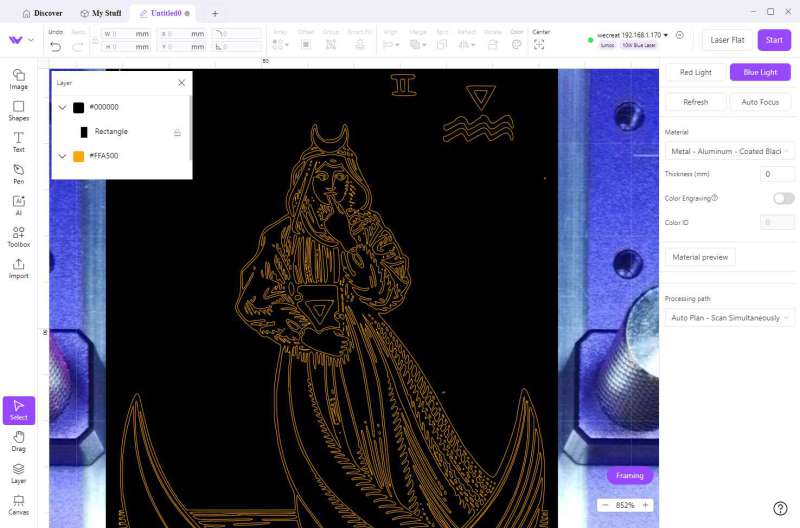Click the orange #FFA500 color swatch

coord(79,156)
